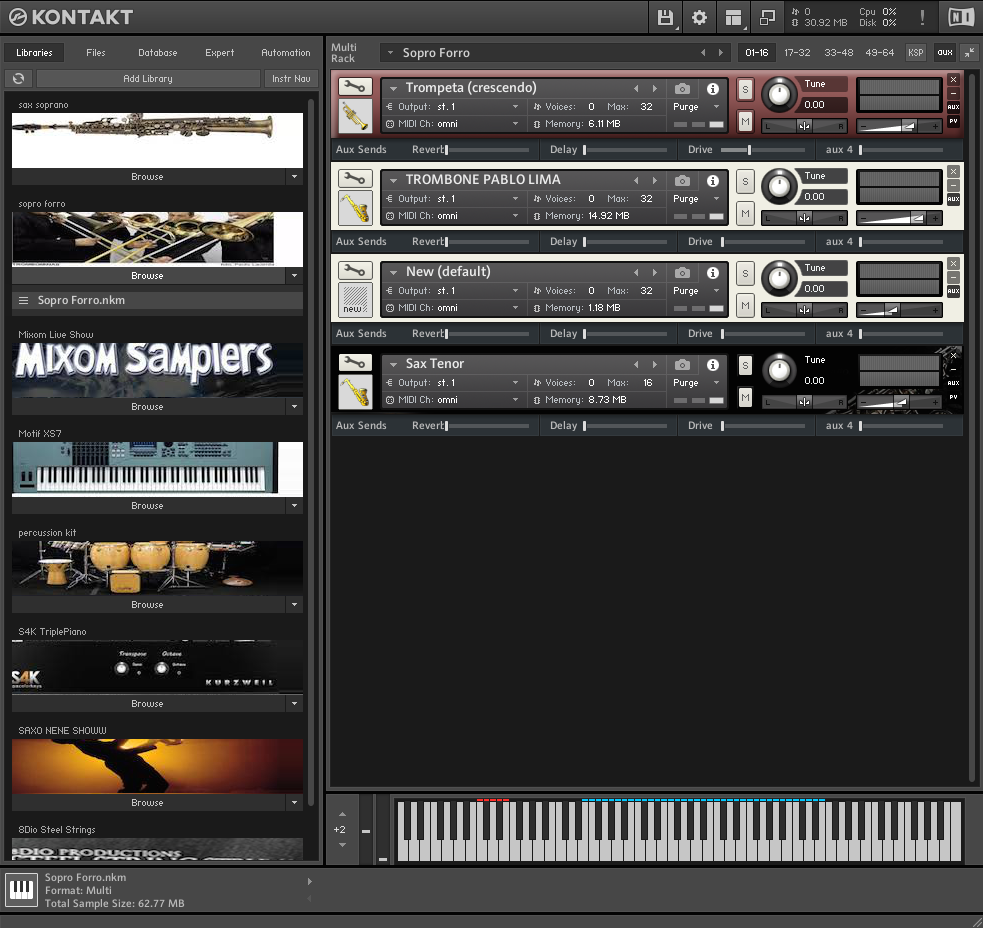The height and width of the screenshot is (928, 983).
Task: Minimize the rack view collapse icon
Action: pos(969,53)
